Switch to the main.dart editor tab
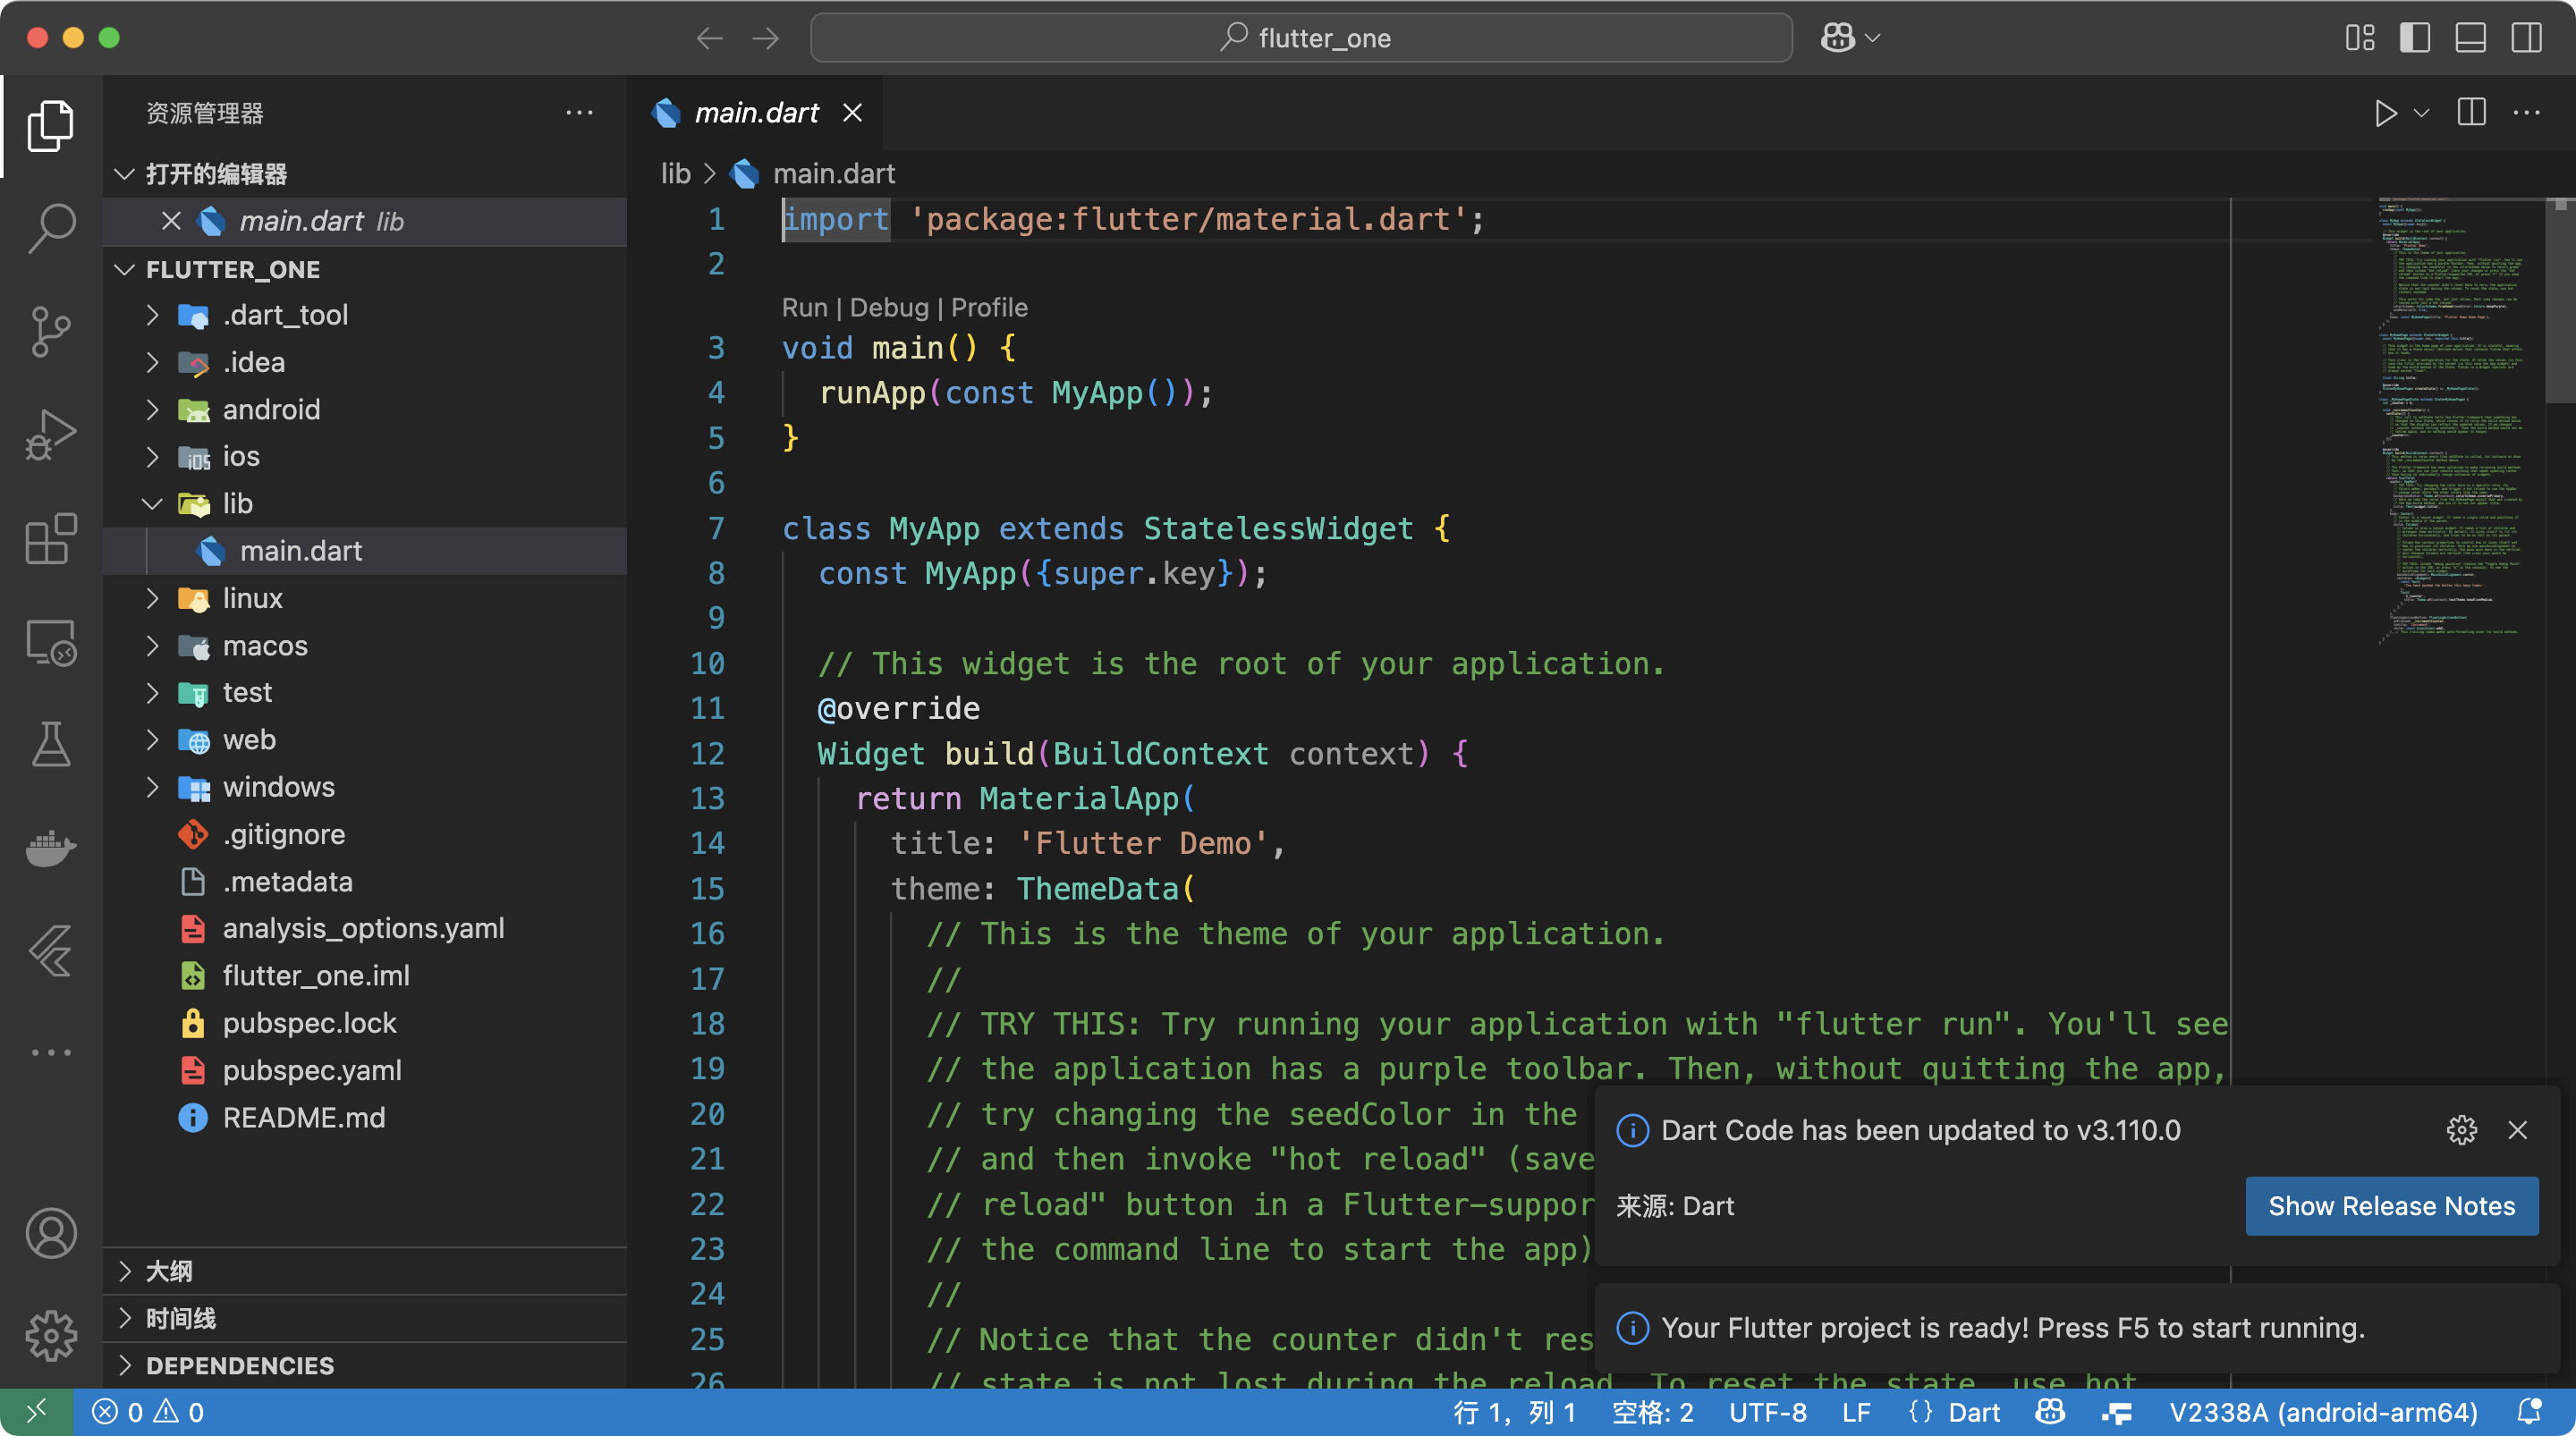This screenshot has width=2576, height=1436. coord(757,112)
